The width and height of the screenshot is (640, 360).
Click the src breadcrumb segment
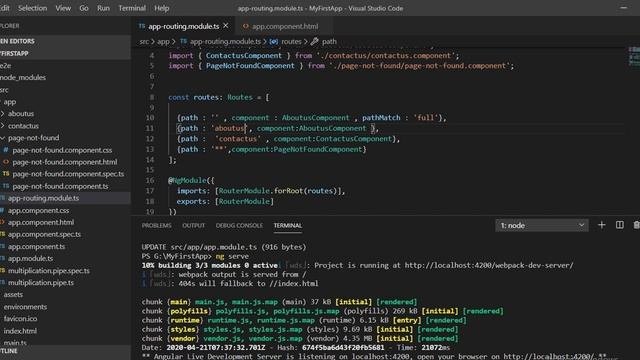click(144, 42)
